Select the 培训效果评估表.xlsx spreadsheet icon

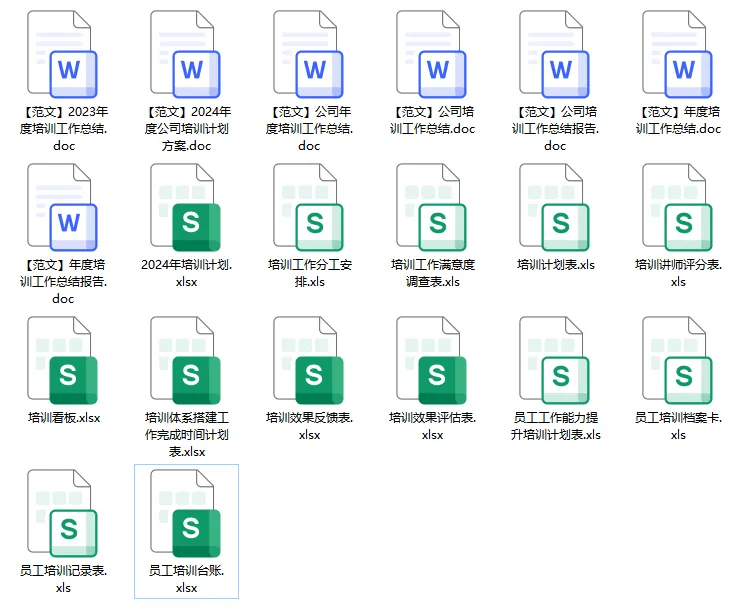coord(431,360)
